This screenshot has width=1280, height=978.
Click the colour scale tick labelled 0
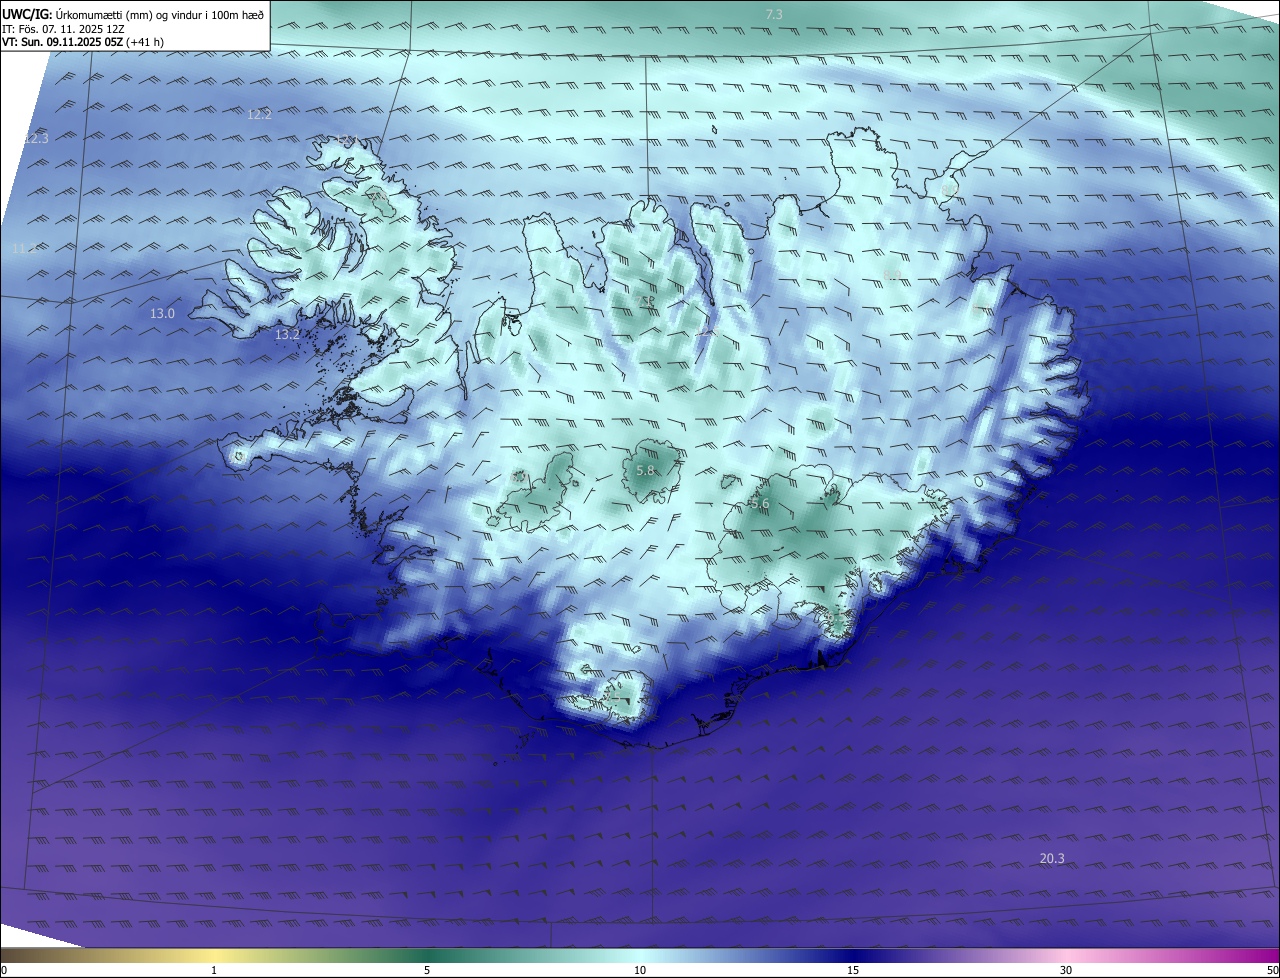point(3,970)
